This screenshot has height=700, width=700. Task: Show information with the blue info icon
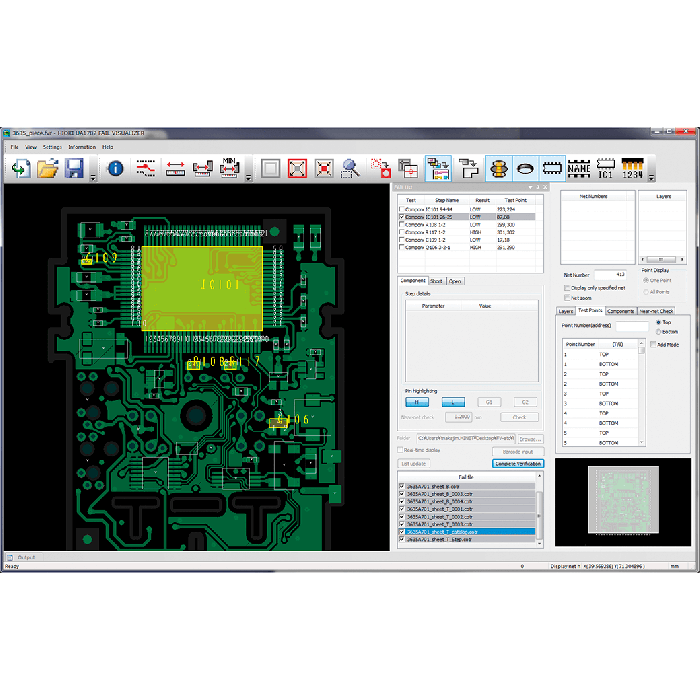(x=116, y=168)
